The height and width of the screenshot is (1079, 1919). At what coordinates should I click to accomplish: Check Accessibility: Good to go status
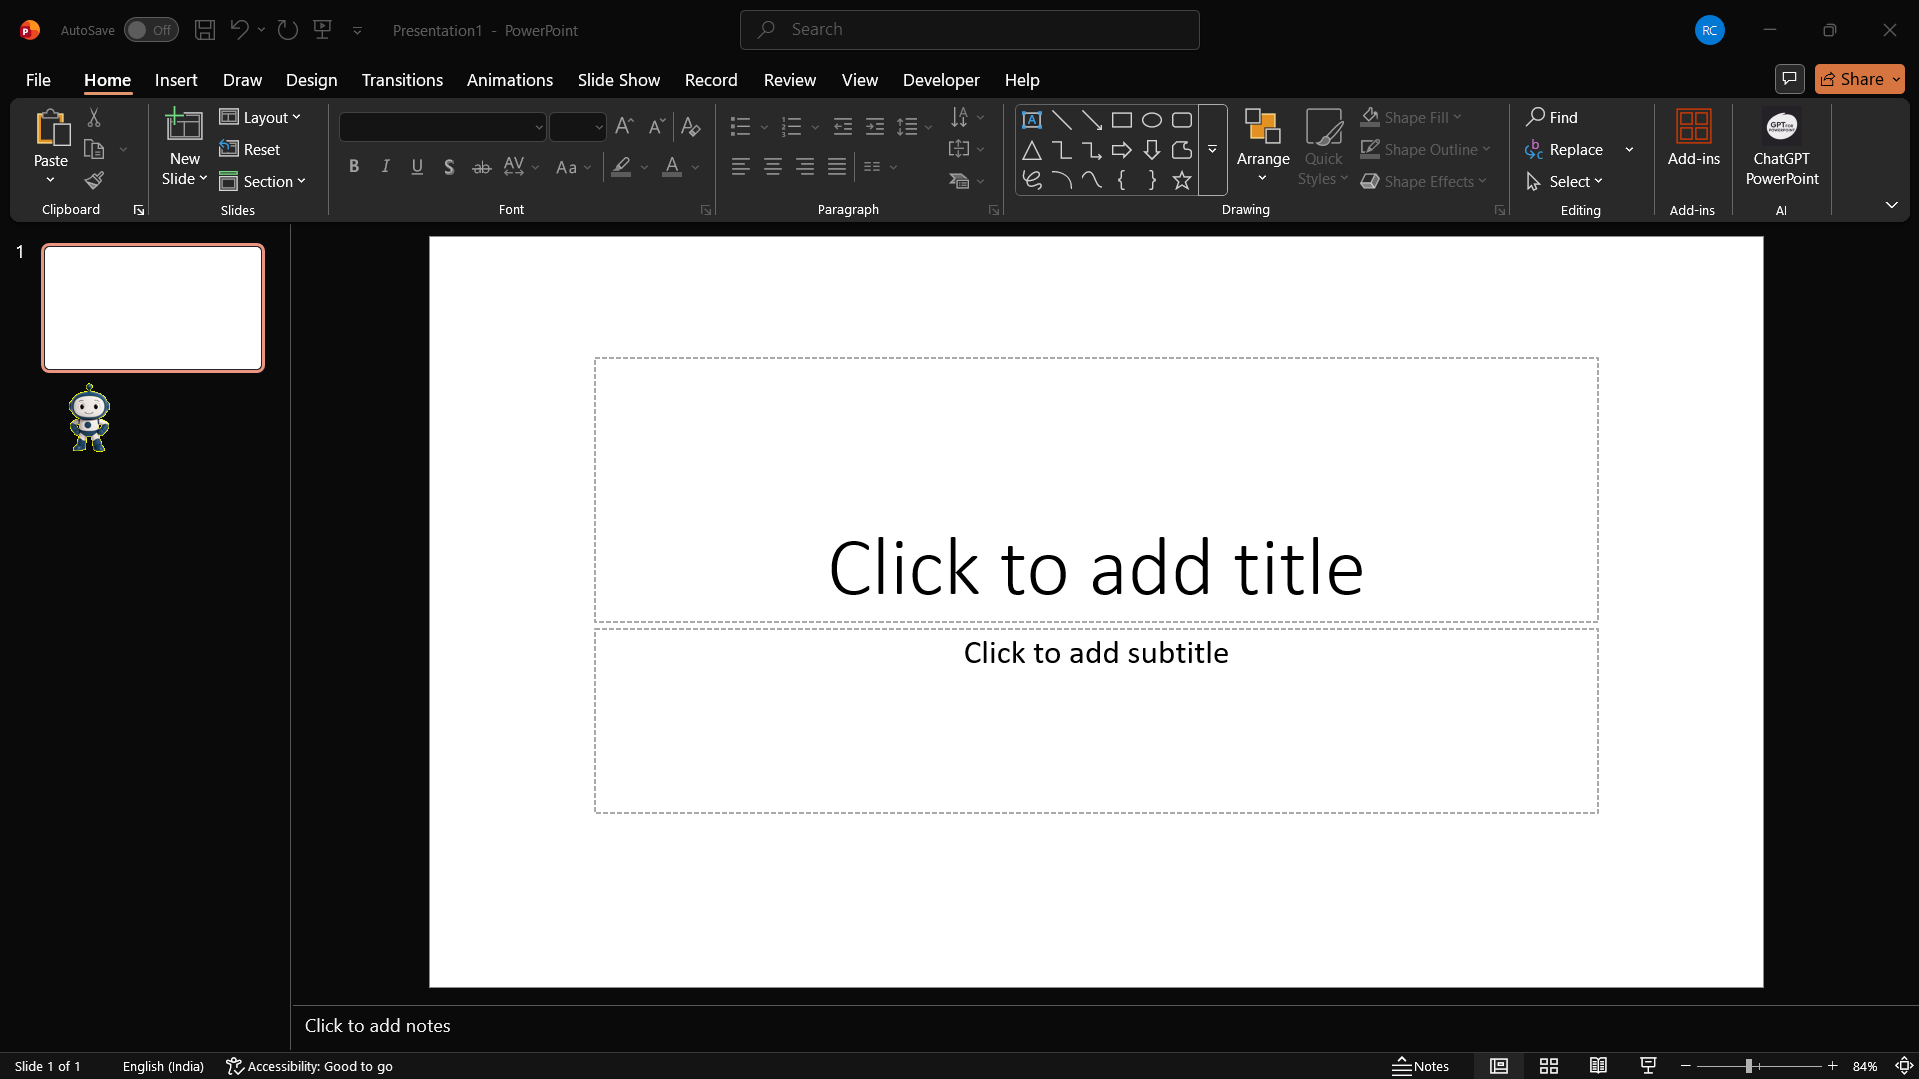pos(310,1066)
